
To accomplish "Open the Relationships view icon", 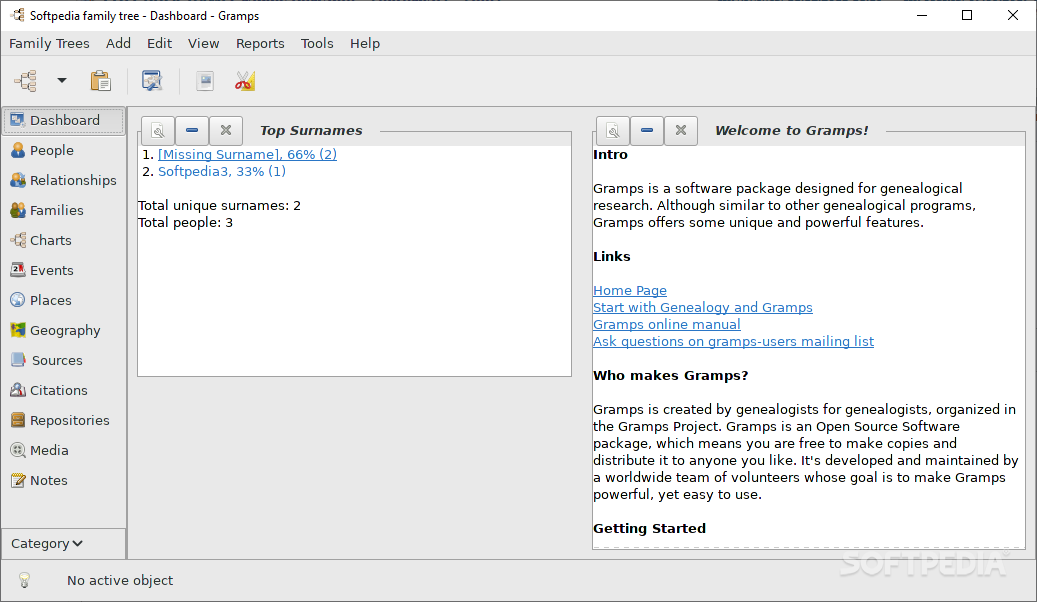I will click(x=18, y=180).
